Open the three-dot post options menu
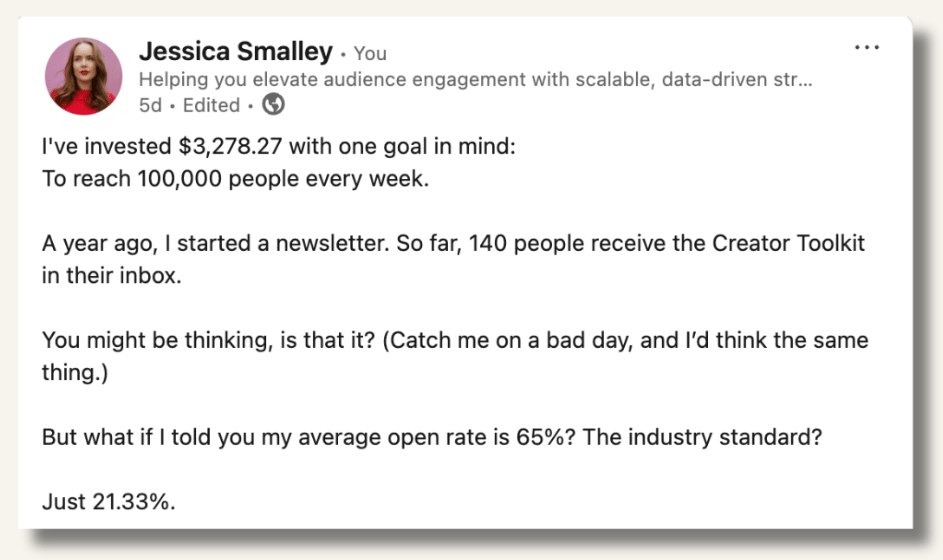Viewport: 943px width, 560px height. (867, 47)
